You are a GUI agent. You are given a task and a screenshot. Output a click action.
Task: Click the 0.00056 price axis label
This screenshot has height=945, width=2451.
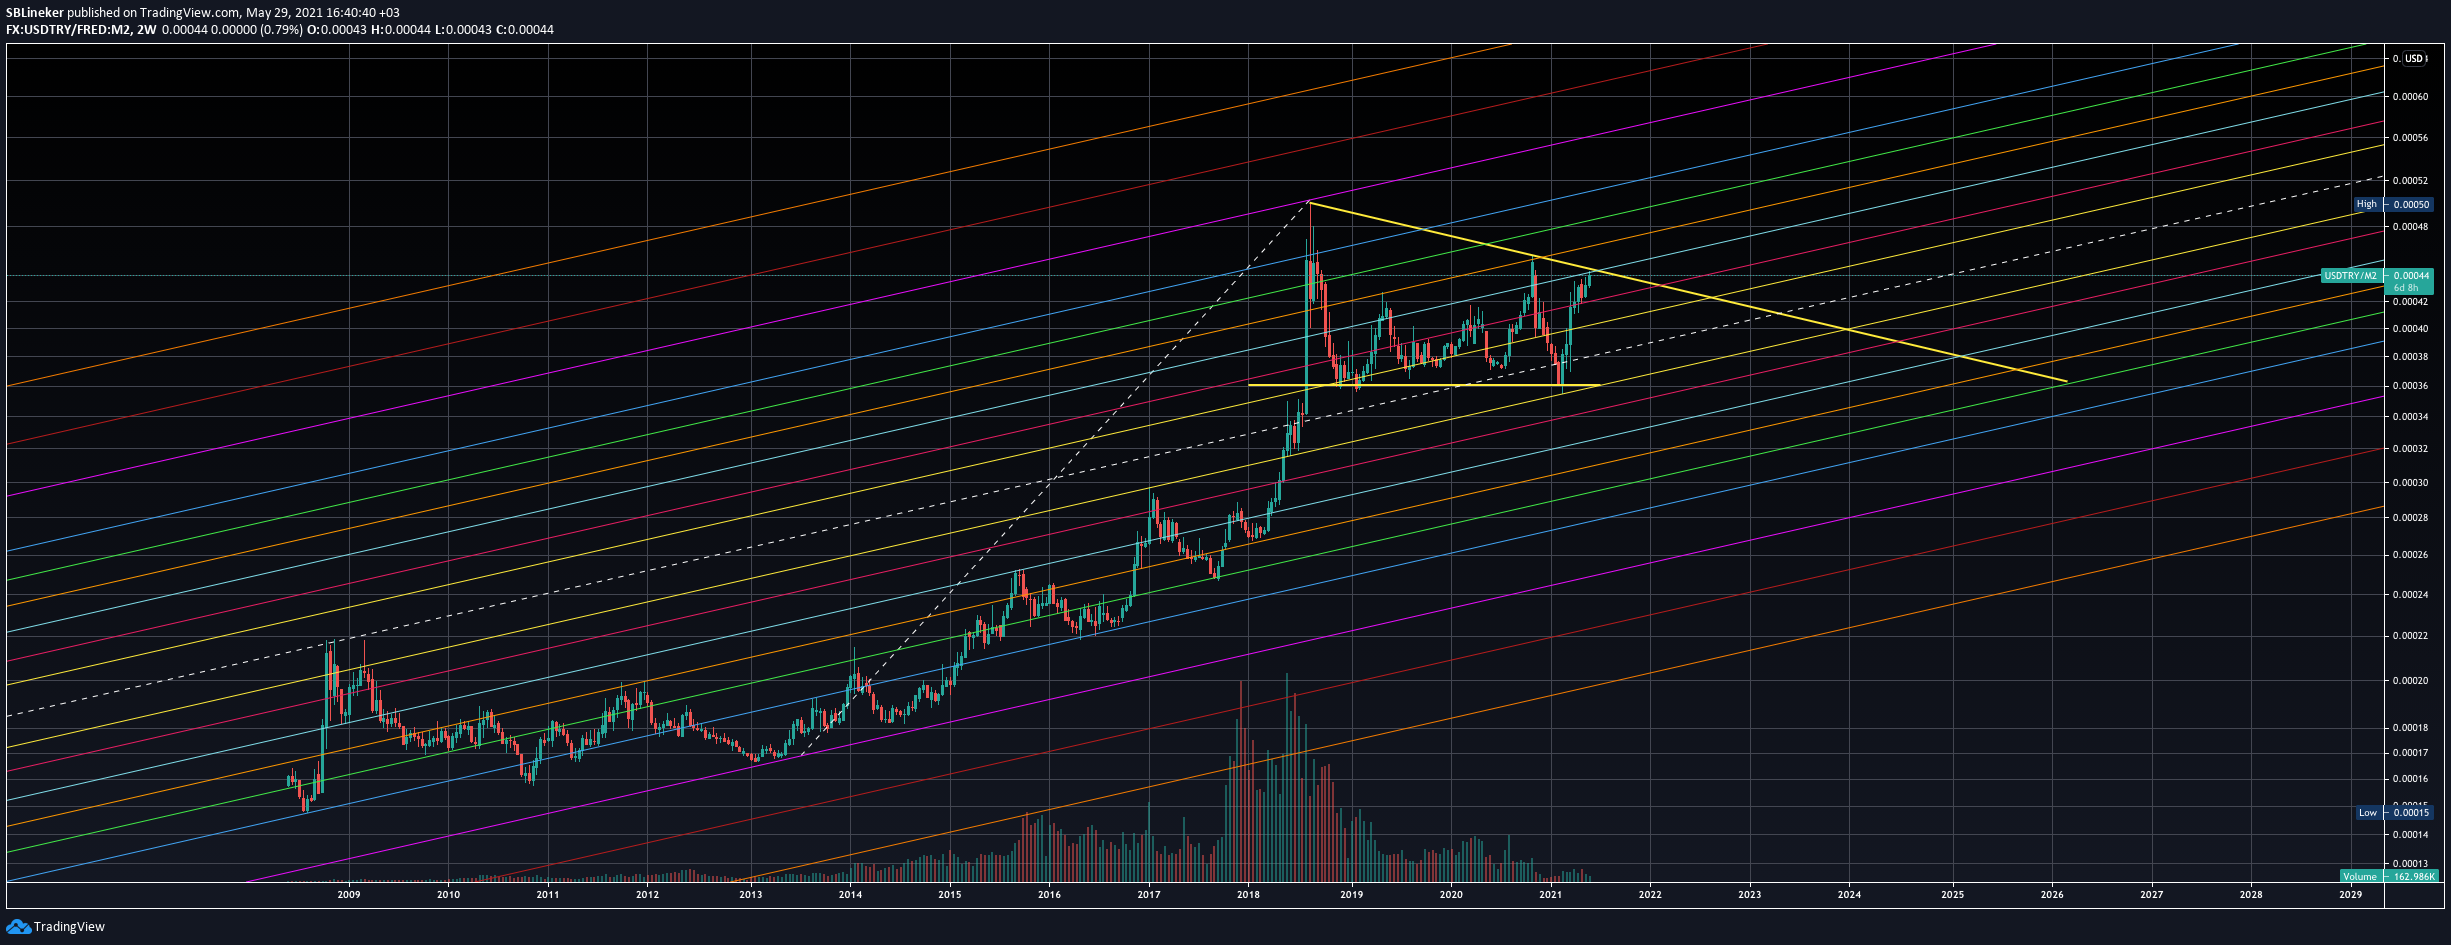click(x=2408, y=138)
